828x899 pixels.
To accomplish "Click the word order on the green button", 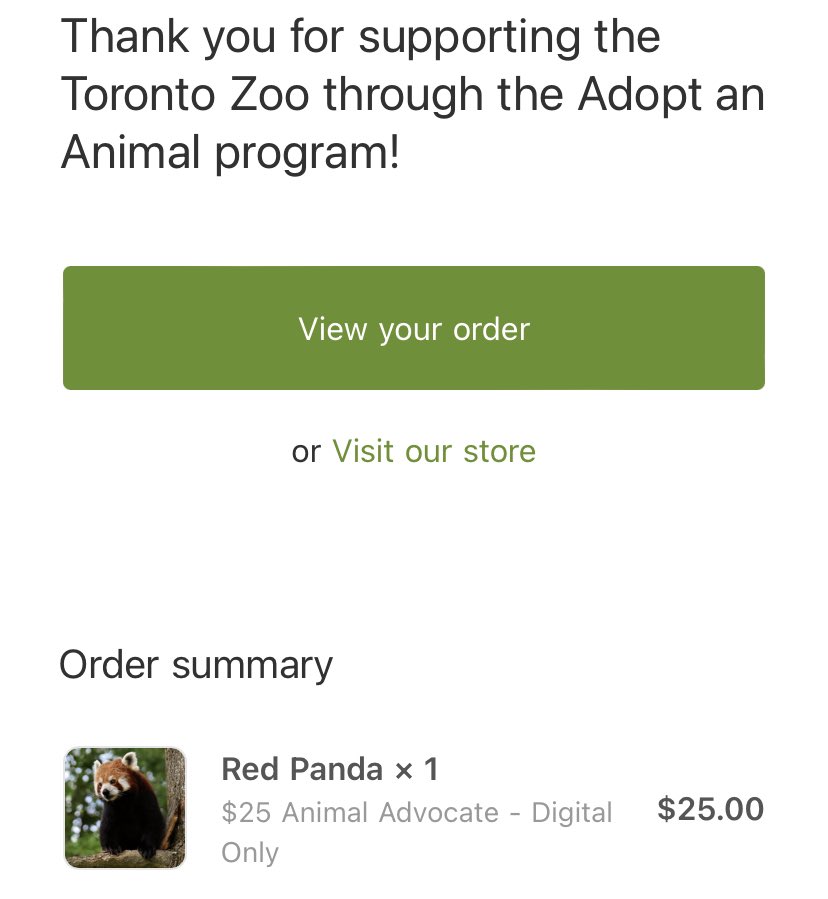I will tap(491, 329).
